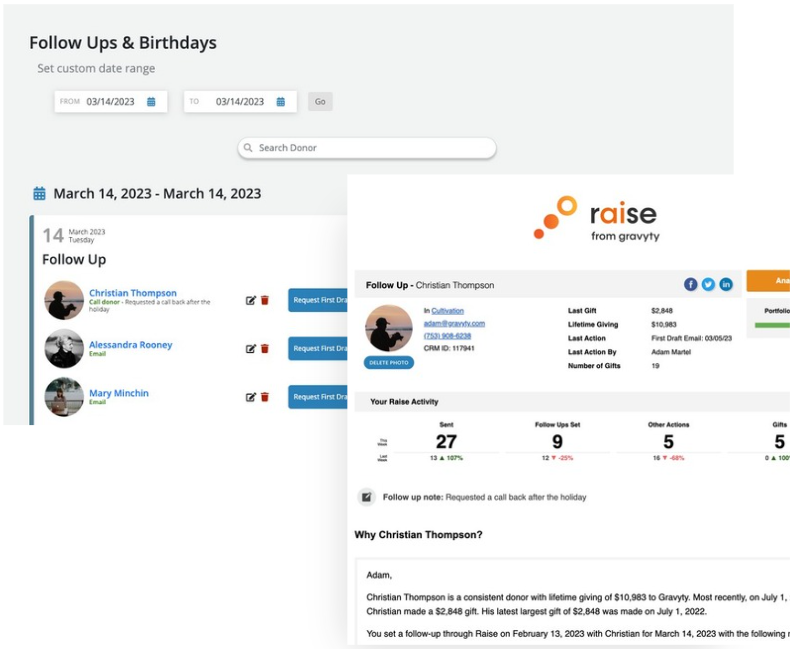Open the FROM date calendar picker icon
Viewport: 806px width, 649px height.
tap(151, 102)
